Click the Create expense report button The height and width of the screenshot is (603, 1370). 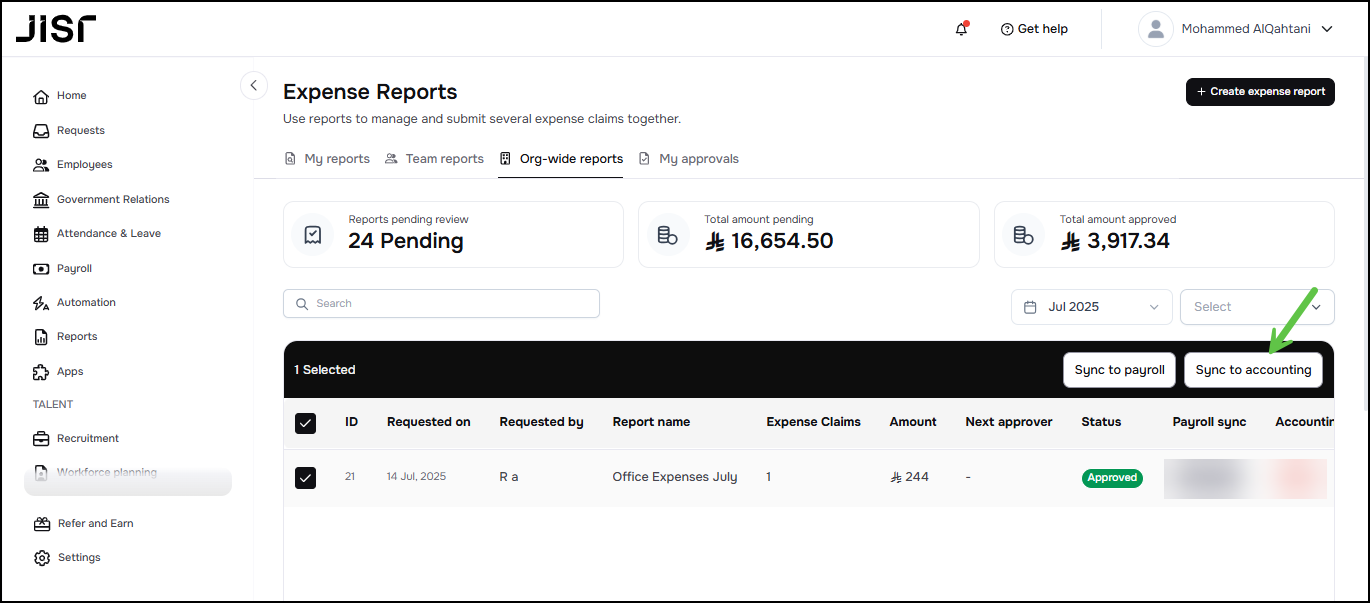click(x=1260, y=91)
